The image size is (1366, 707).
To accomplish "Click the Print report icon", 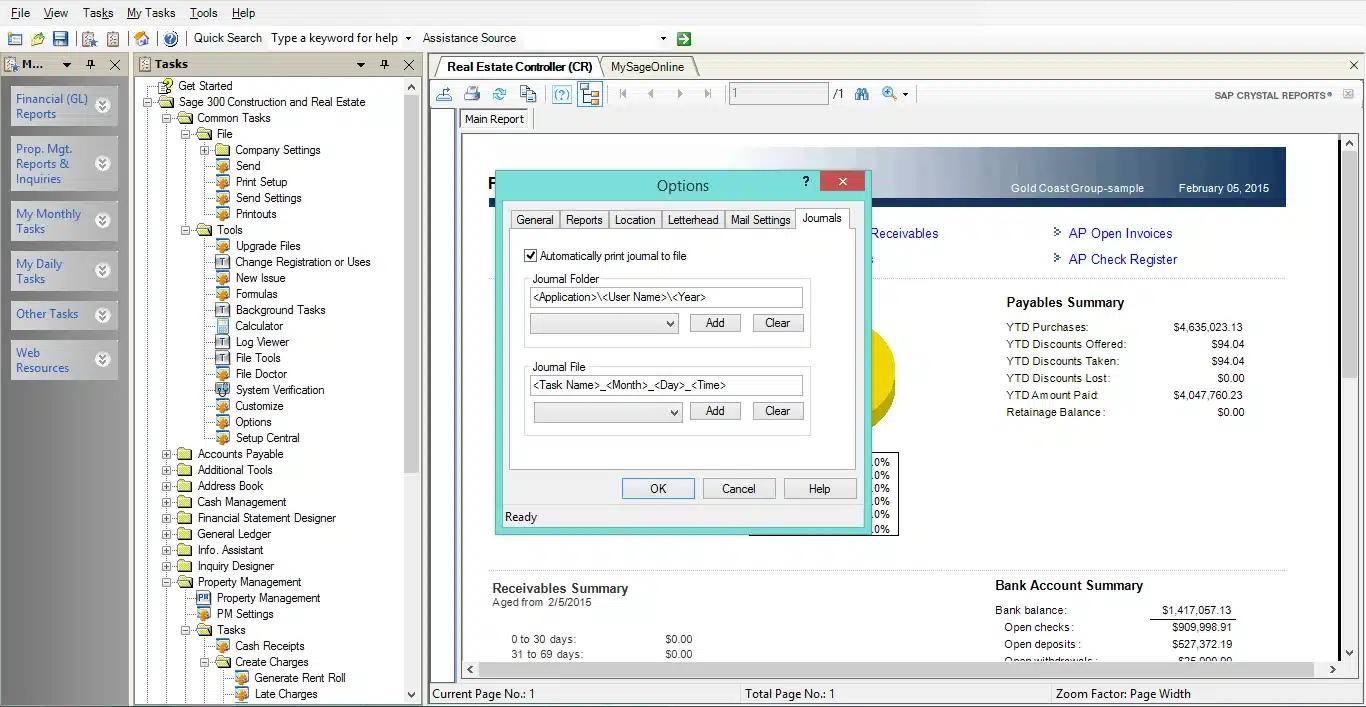I will point(470,94).
